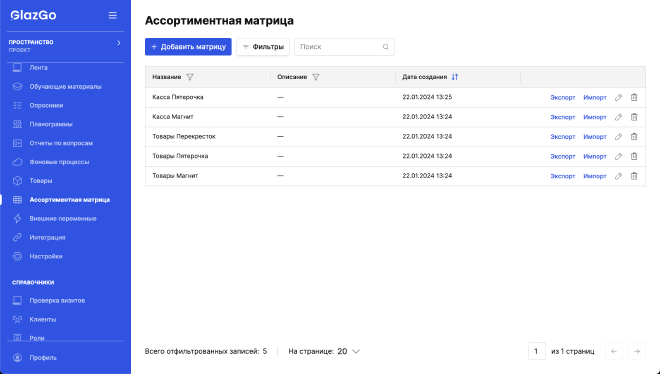The image size is (660, 374).
Task: Filter by the Описание column funnel
Action: pyautogui.click(x=316, y=77)
